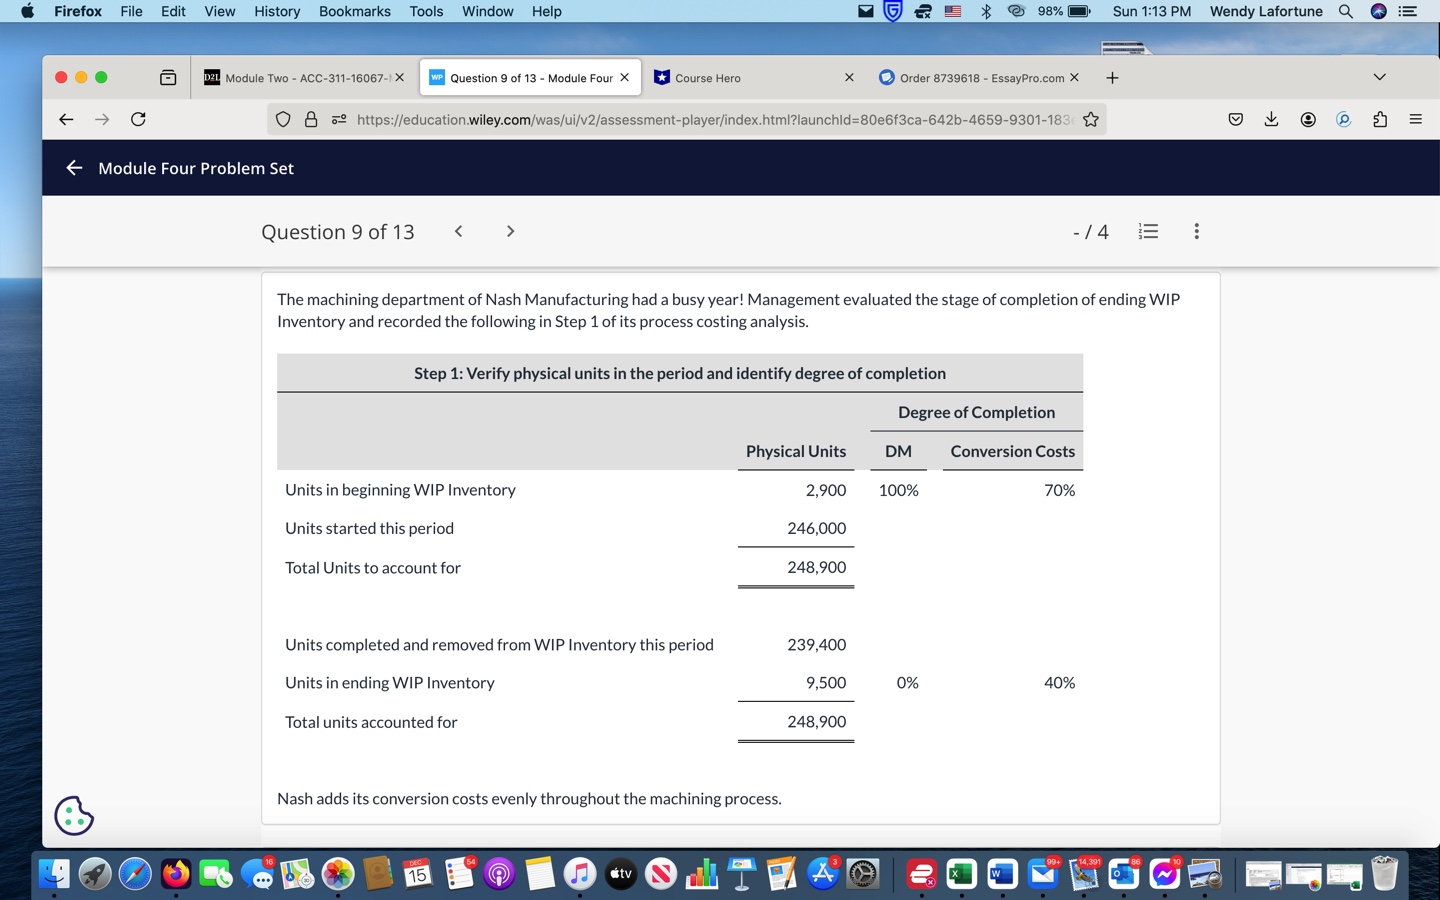Expand the list all tabs dropdown

click(1380, 77)
